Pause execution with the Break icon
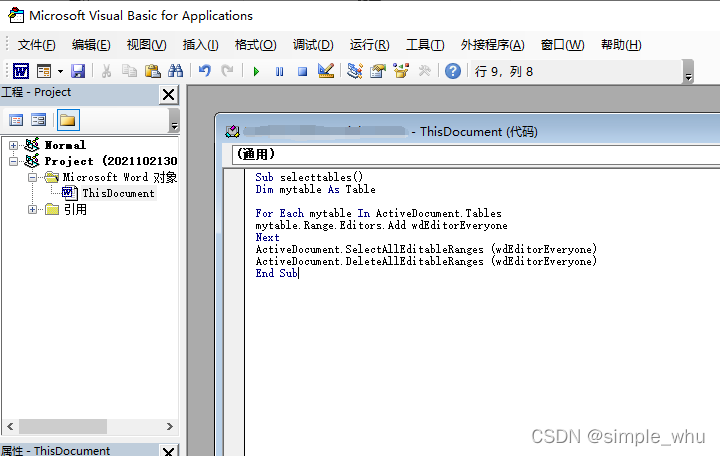This screenshot has width=720, height=456. click(279, 72)
